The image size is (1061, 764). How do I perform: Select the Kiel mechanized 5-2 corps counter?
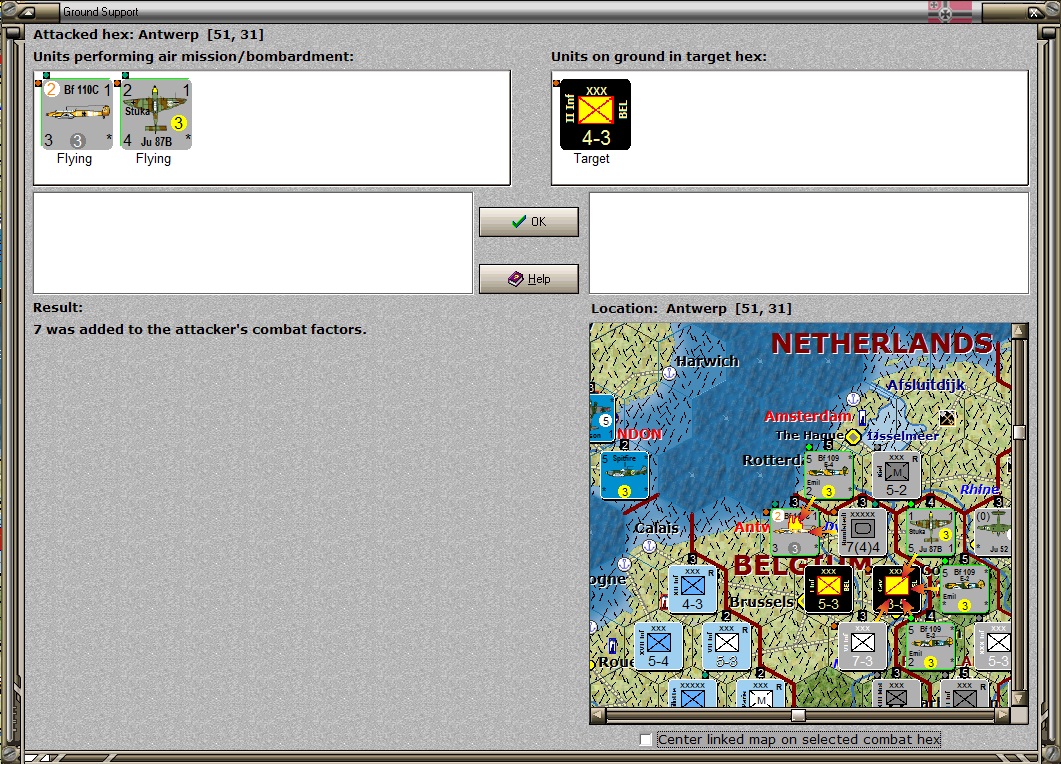pyautogui.click(x=897, y=476)
